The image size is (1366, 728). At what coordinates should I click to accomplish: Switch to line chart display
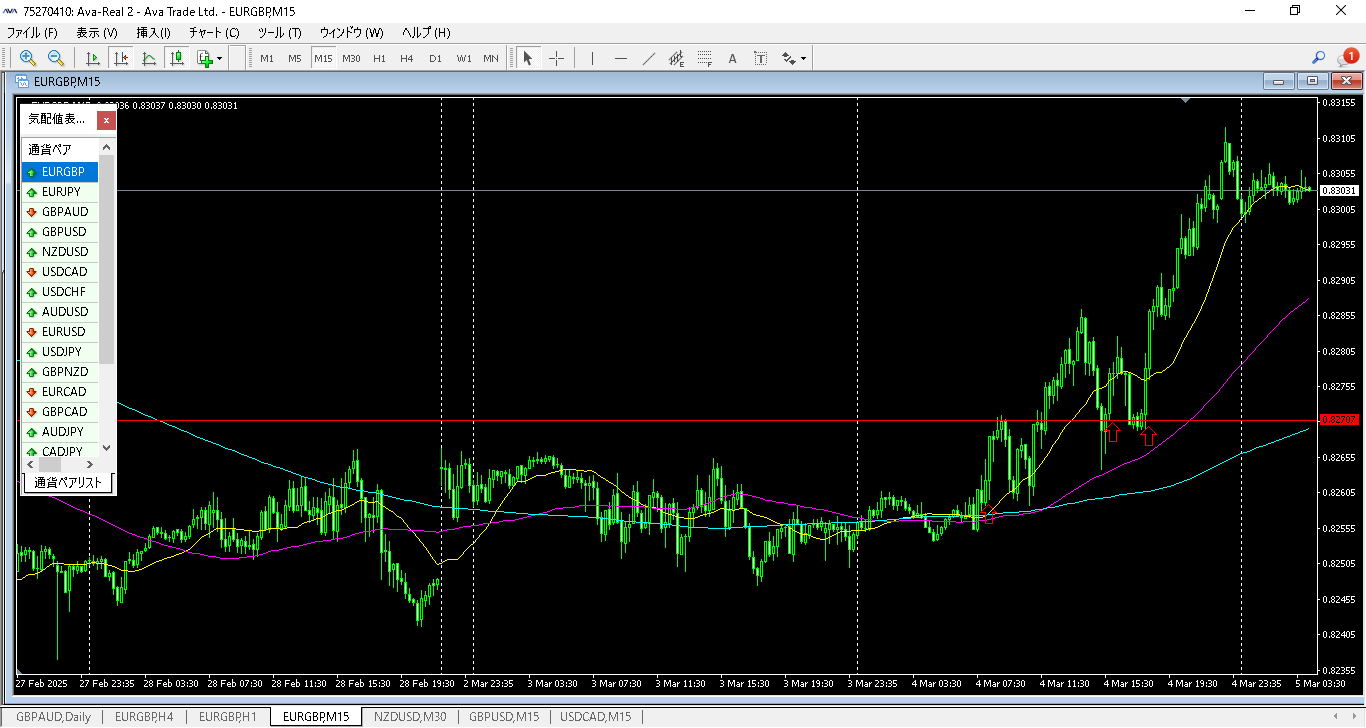pyautogui.click(x=149, y=58)
